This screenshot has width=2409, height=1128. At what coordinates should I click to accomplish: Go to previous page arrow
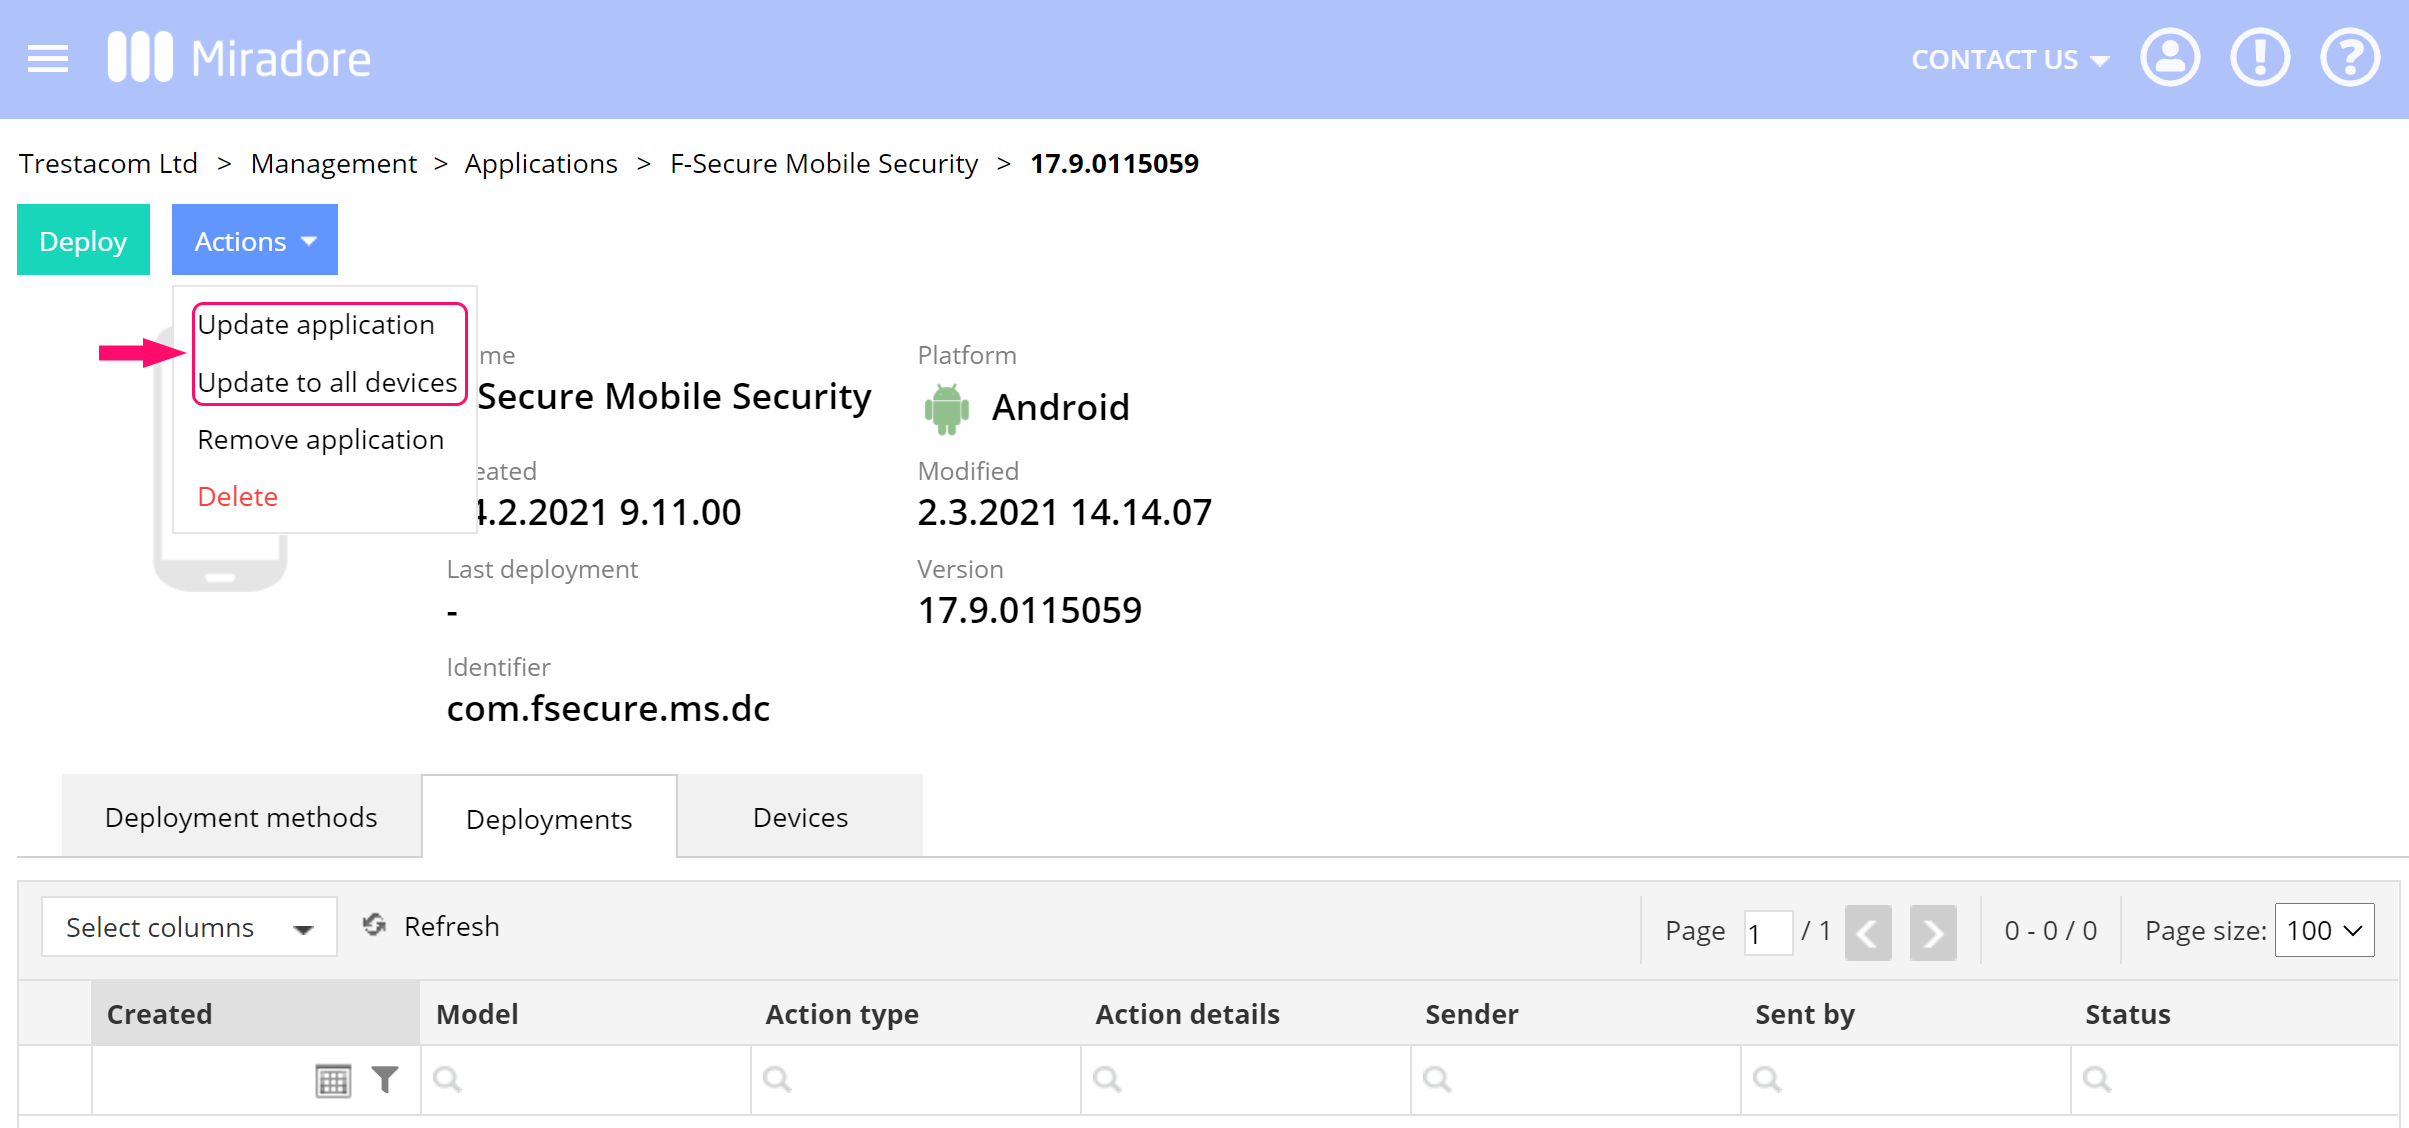coord(1868,932)
